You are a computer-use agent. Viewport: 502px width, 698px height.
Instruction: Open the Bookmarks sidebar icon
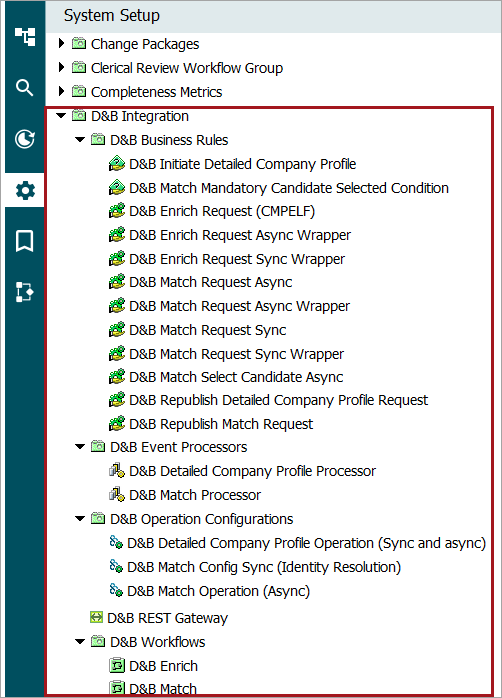[x=24, y=241]
